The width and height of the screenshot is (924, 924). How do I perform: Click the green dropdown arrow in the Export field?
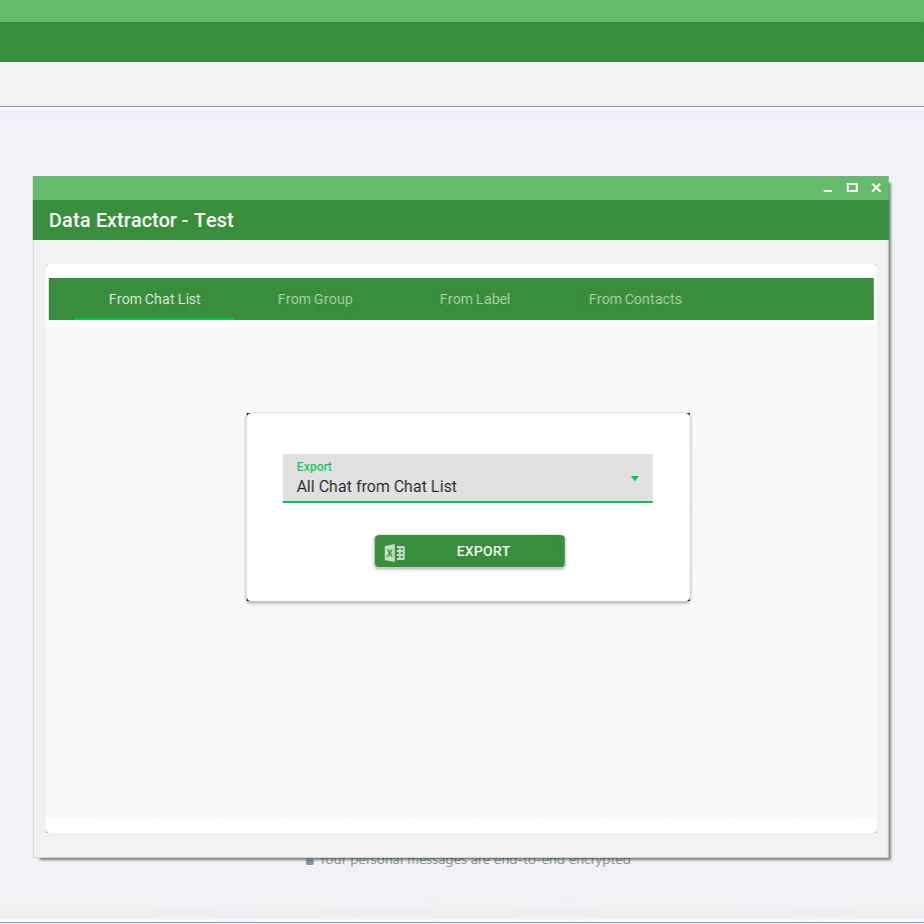[634, 478]
